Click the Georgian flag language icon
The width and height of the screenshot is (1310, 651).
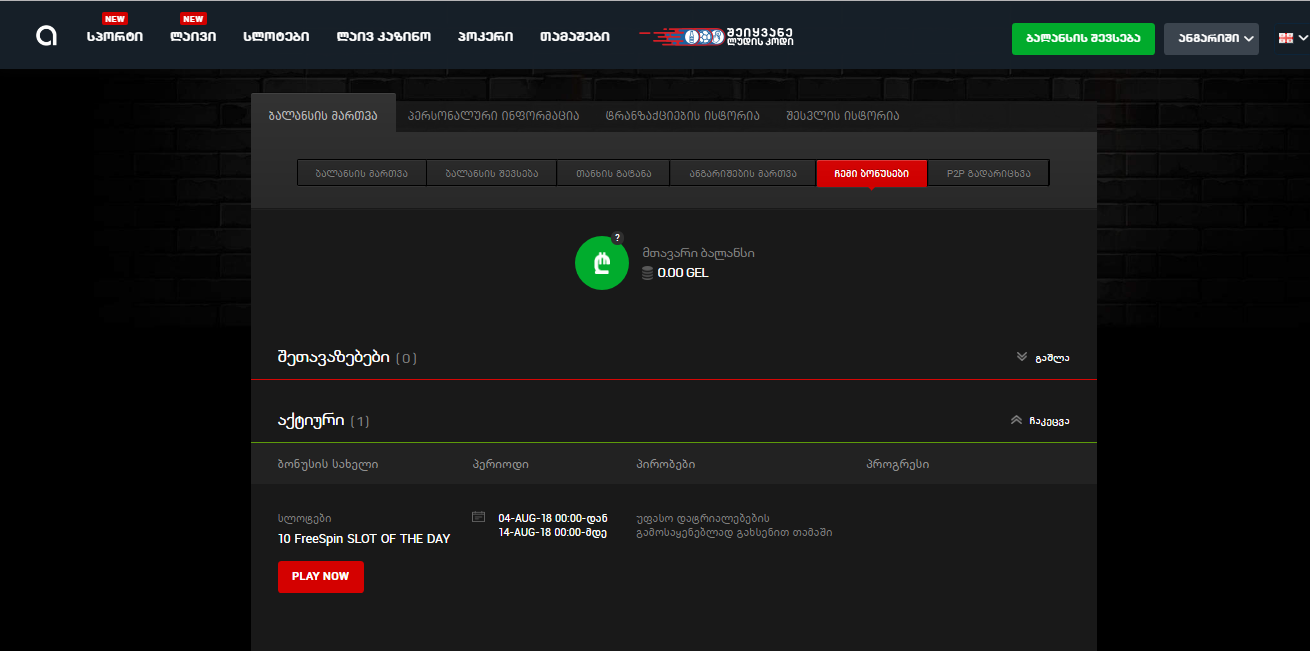[1286, 38]
